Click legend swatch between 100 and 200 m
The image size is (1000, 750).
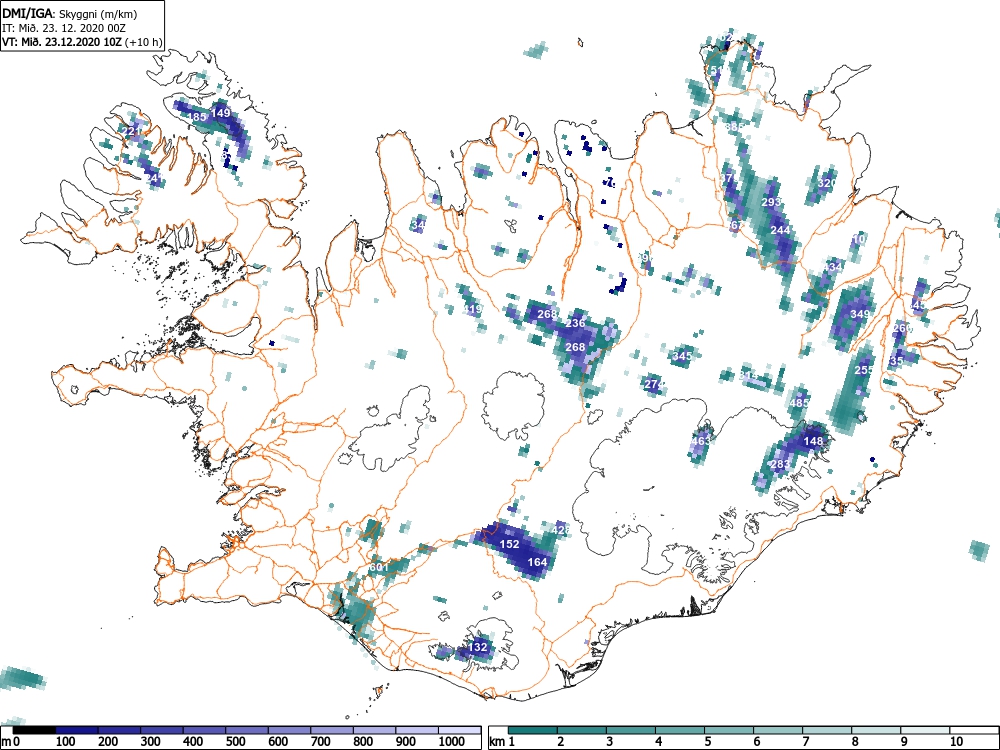77,730
